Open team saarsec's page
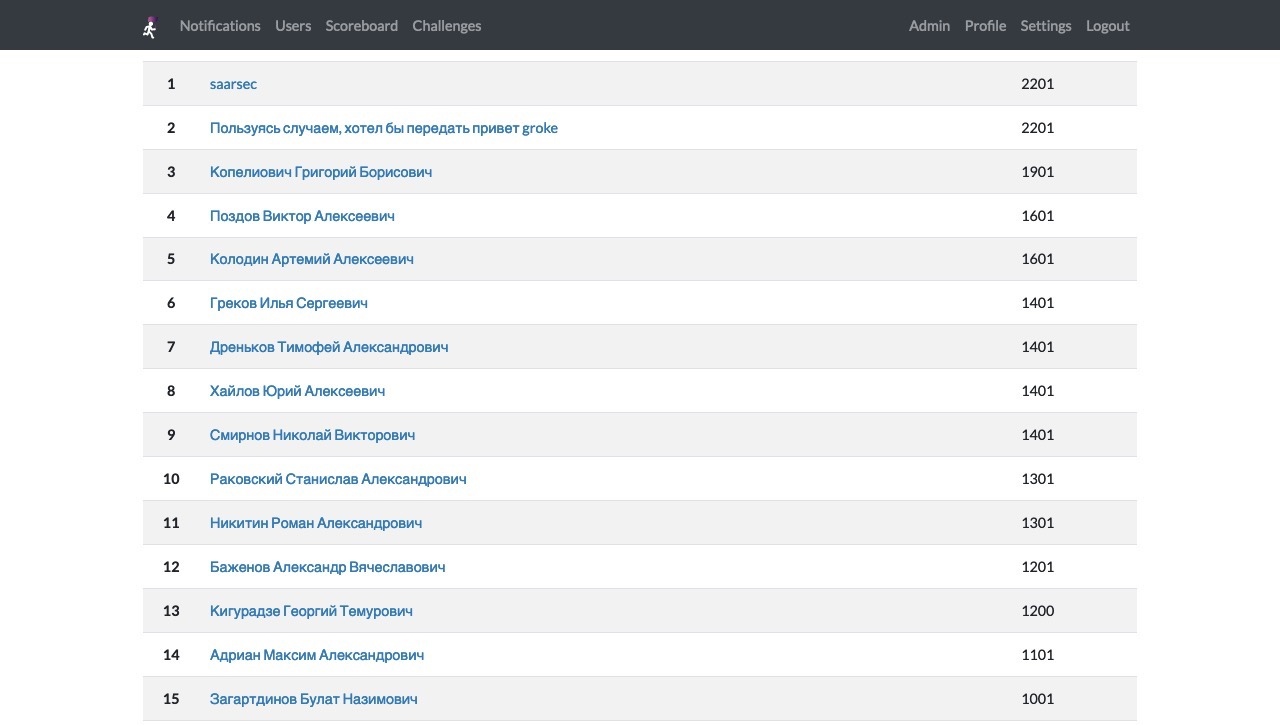 (233, 84)
